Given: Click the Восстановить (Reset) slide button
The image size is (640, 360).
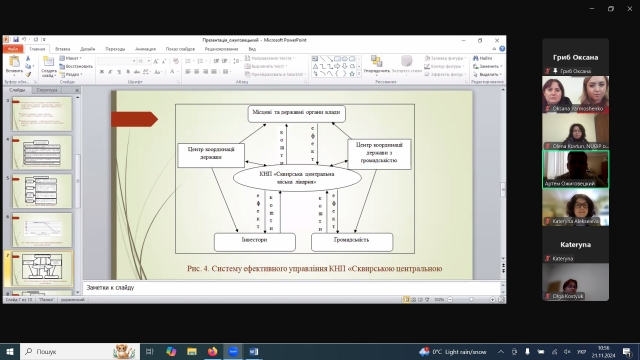Looking at the screenshot, I should (x=76, y=66).
